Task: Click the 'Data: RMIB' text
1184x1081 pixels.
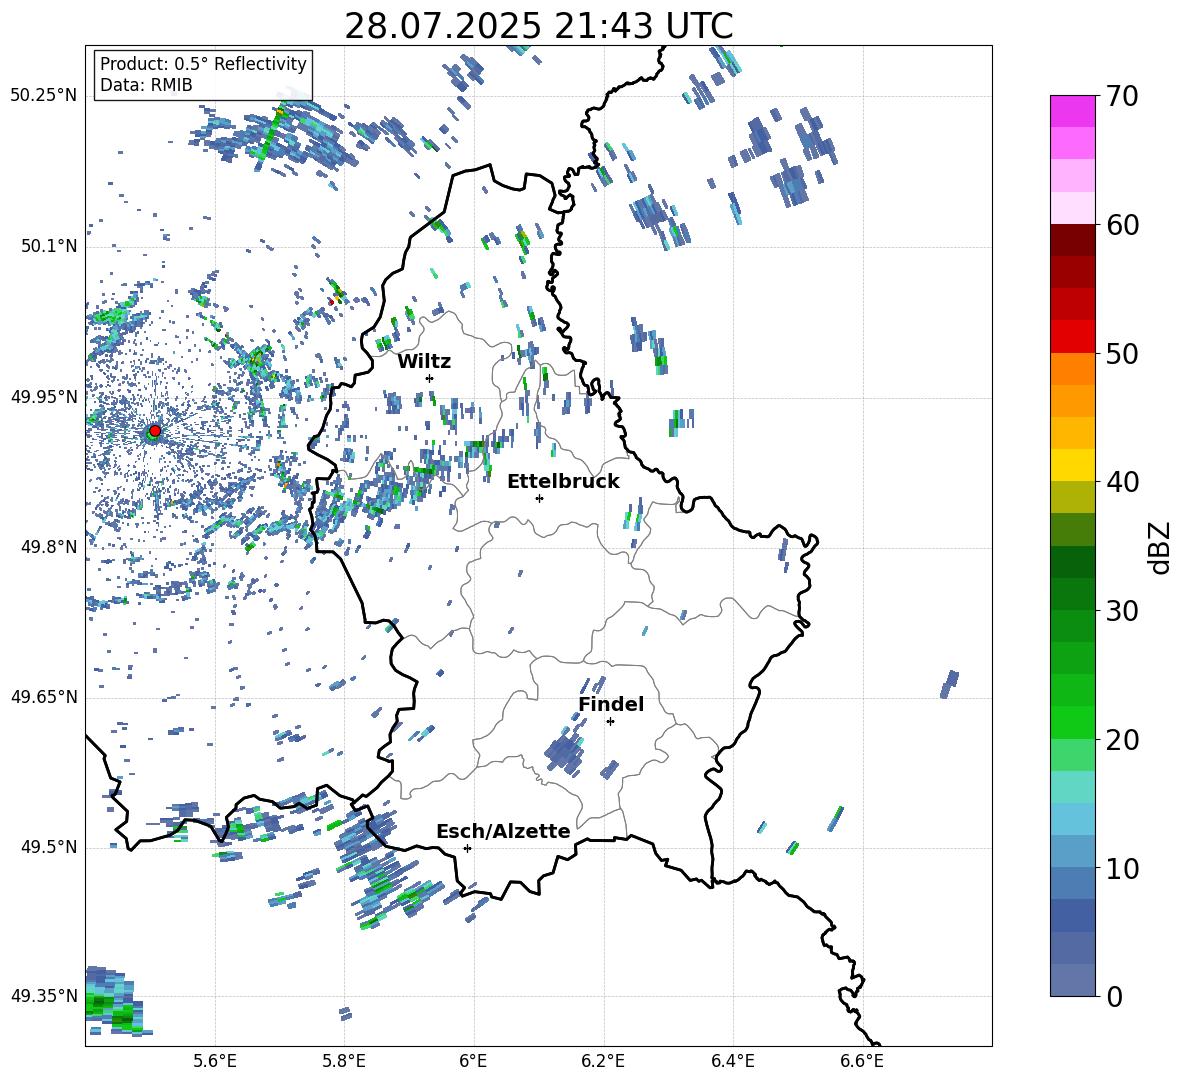Action: click(146, 85)
